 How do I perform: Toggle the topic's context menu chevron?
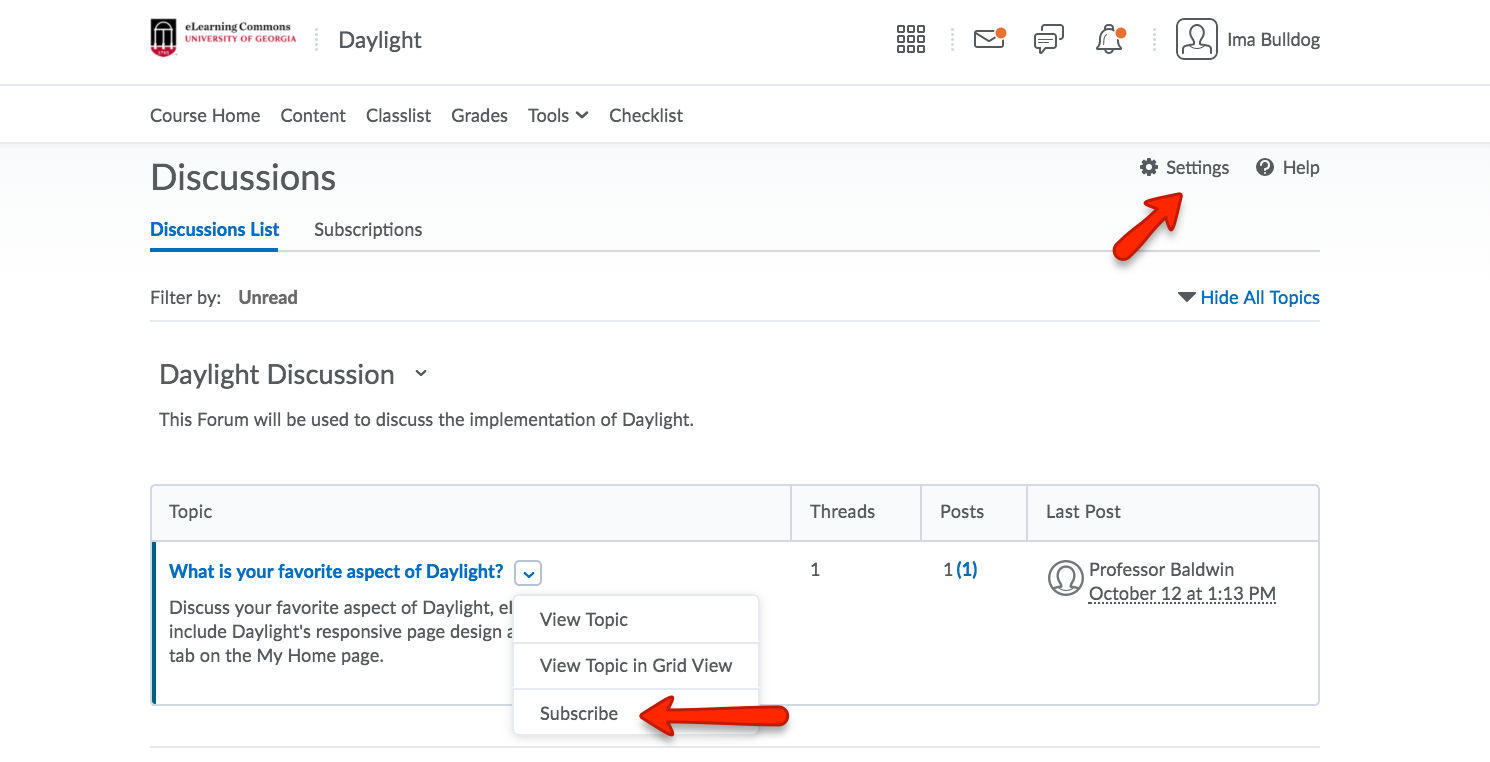coord(528,573)
